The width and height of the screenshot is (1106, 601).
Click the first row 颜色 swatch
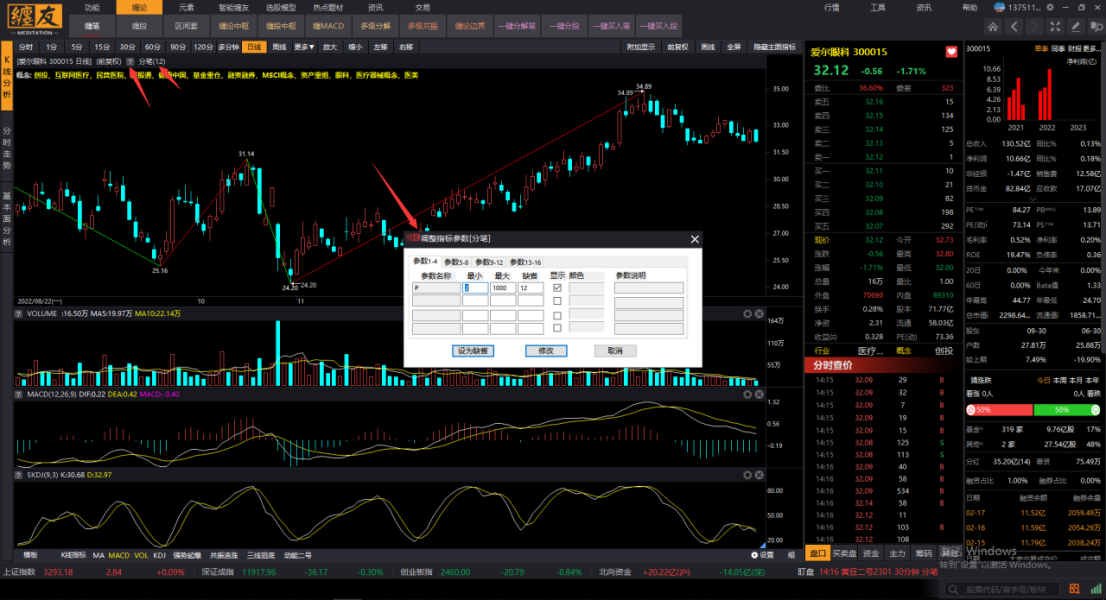(587, 288)
